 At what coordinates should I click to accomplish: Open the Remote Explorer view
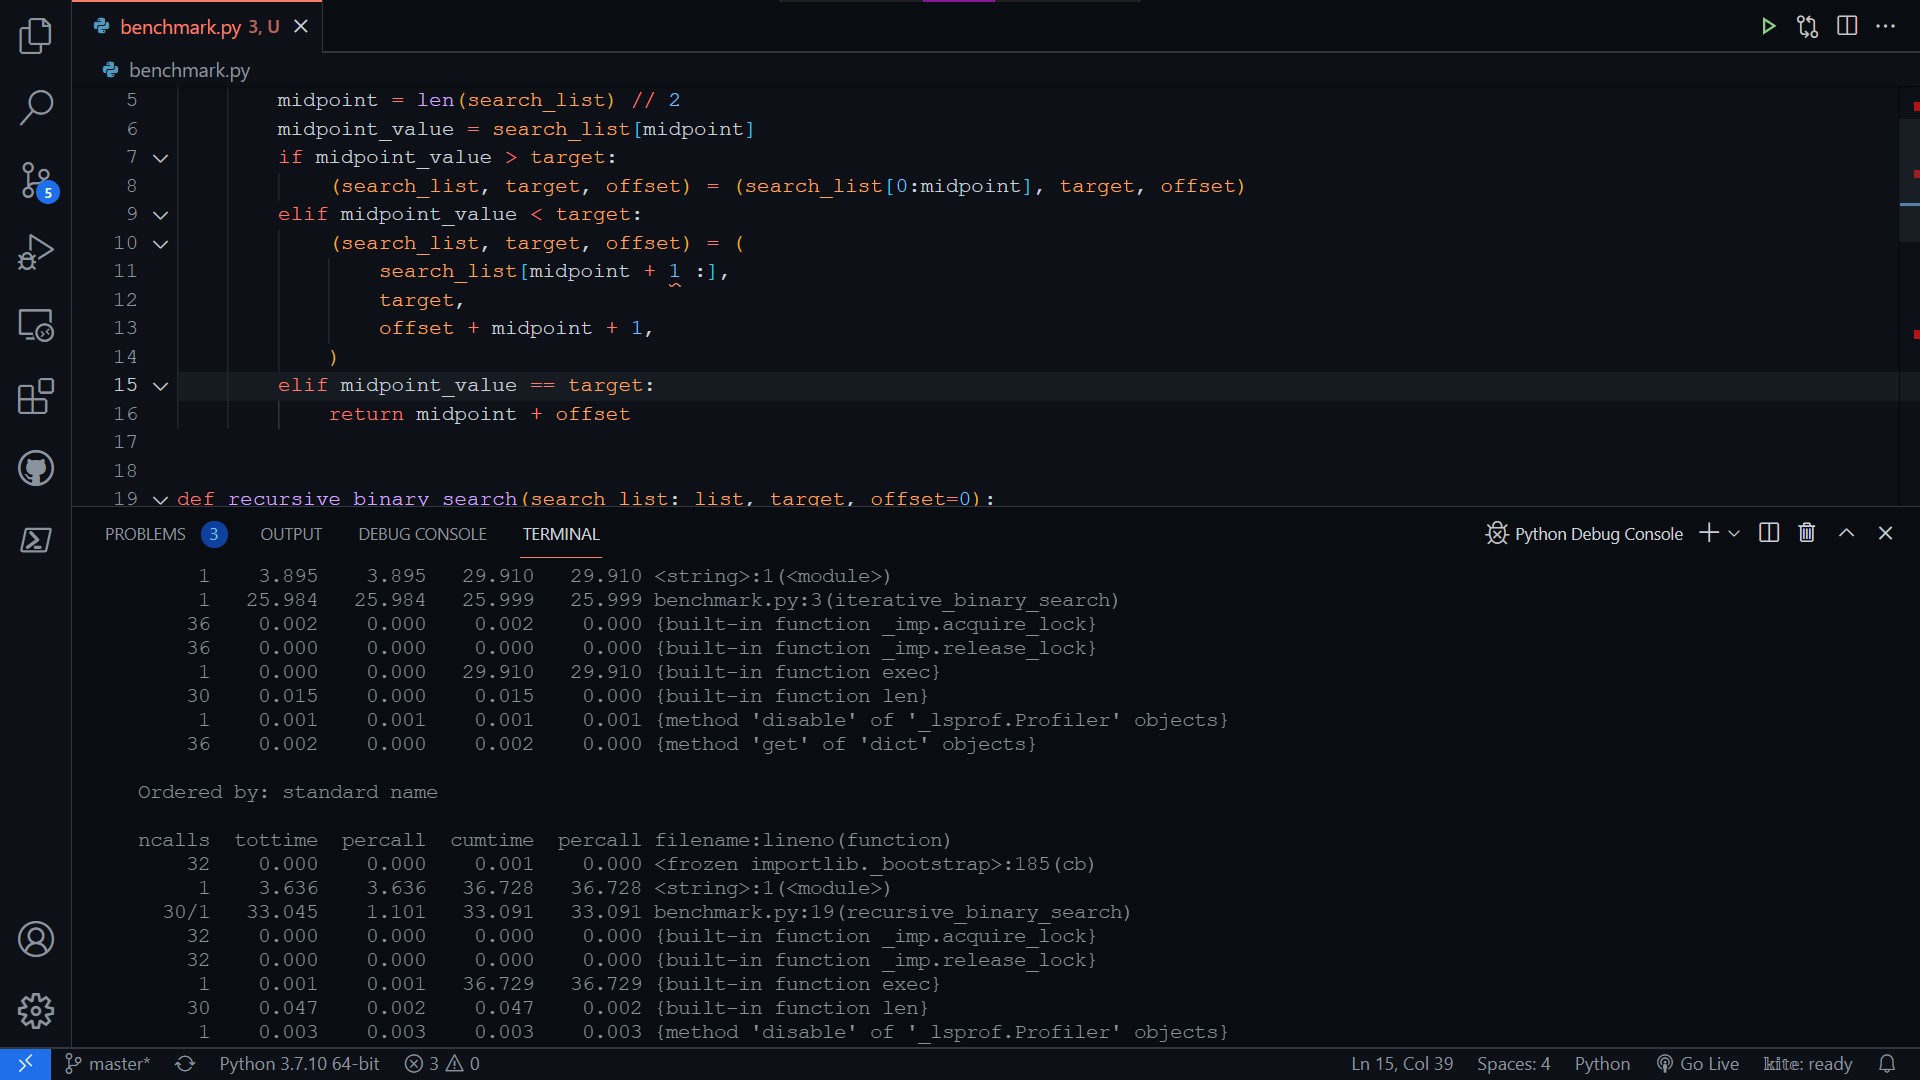pos(36,325)
